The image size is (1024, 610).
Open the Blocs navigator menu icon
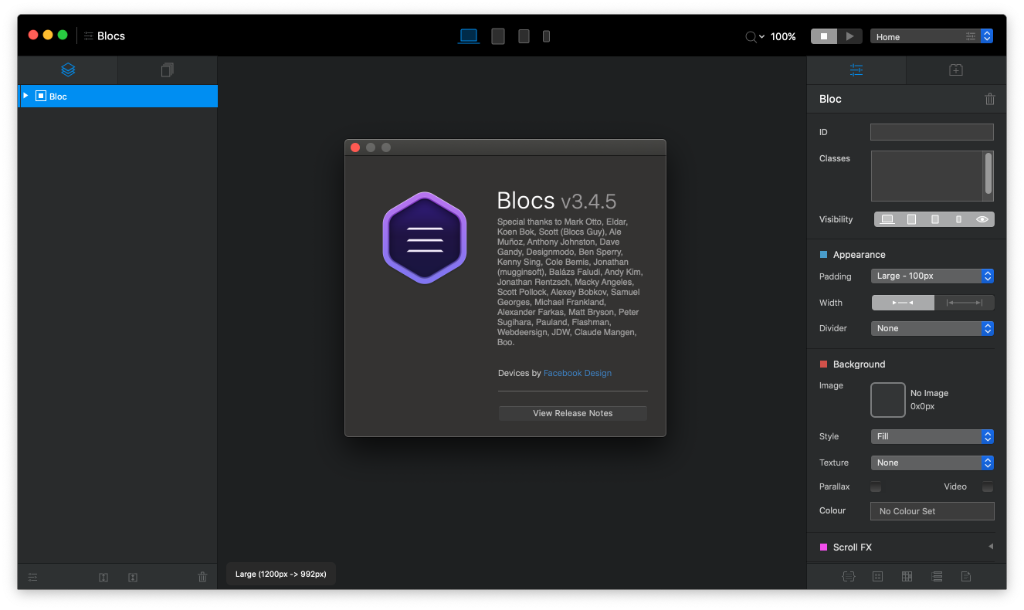(88, 36)
